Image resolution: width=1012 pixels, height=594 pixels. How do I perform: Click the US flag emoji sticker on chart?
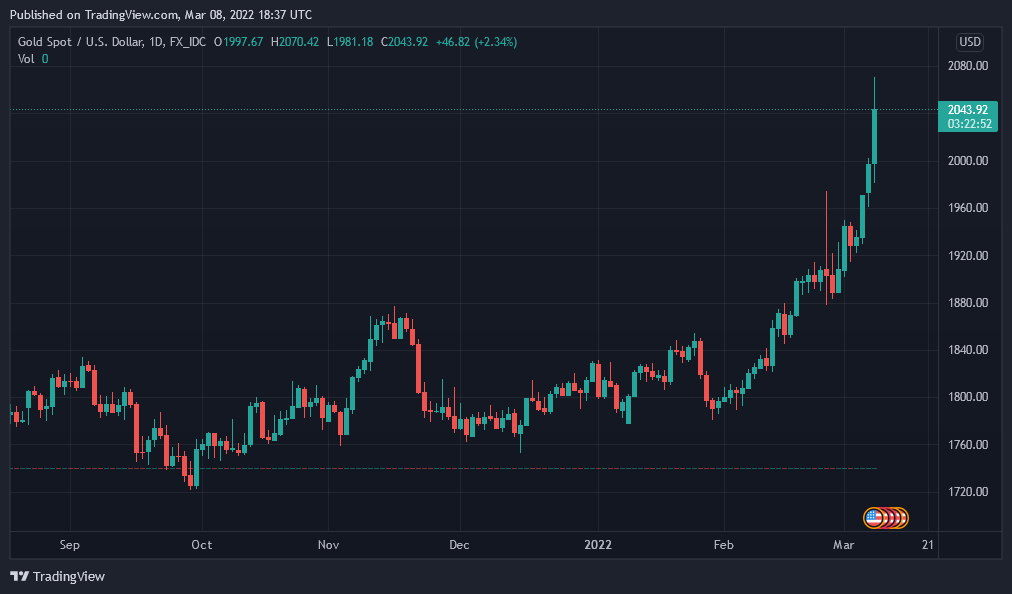coord(886,516)
